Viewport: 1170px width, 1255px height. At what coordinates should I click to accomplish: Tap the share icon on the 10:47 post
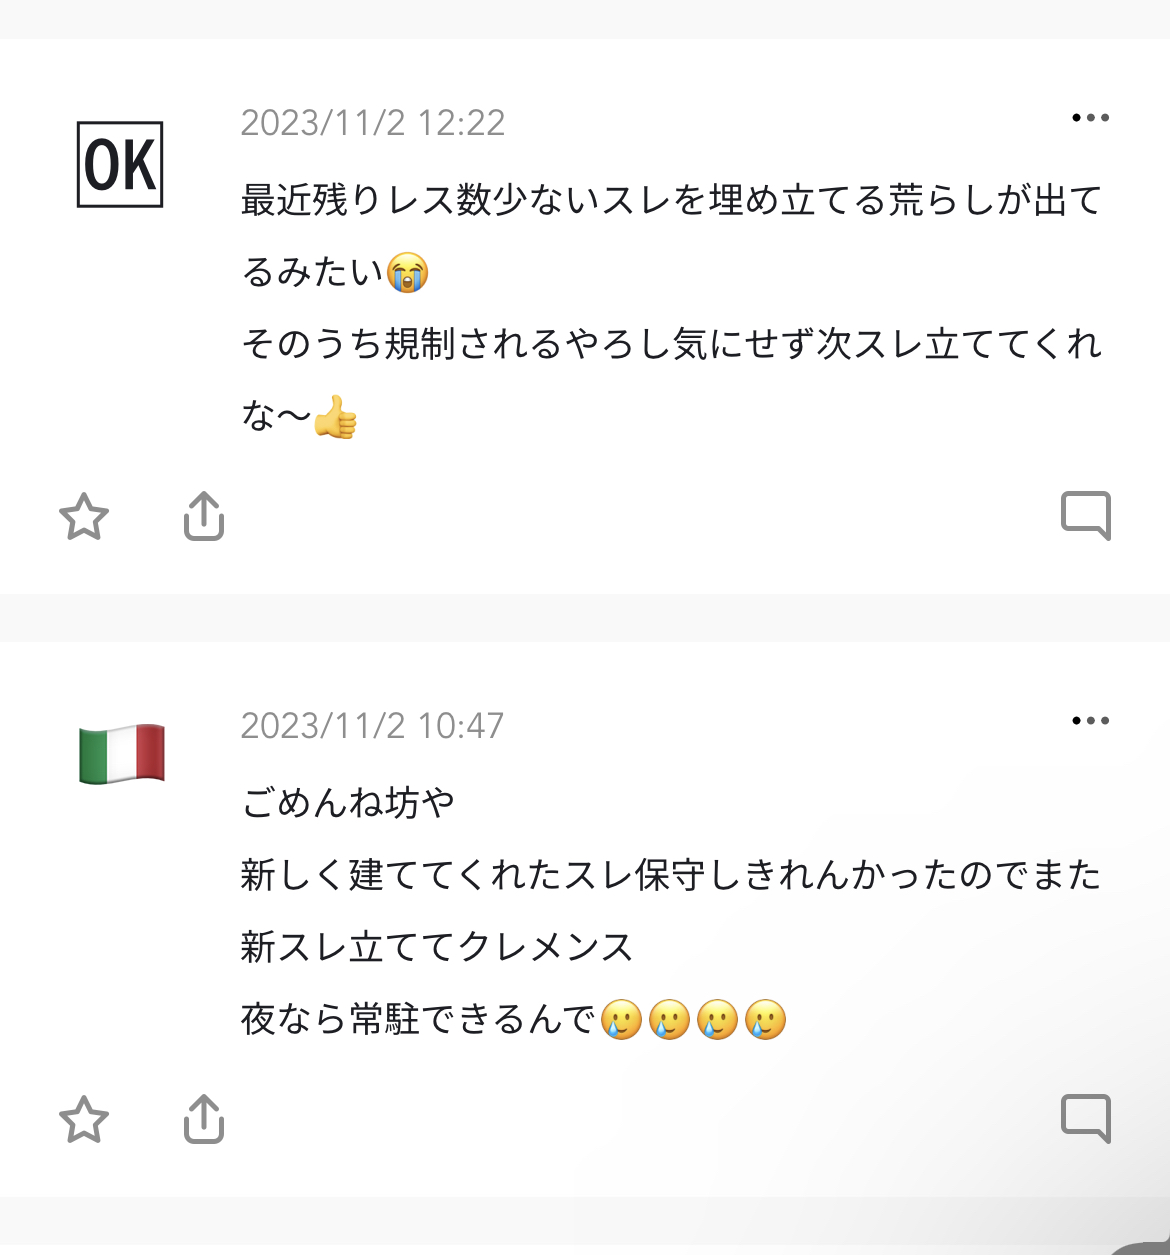point(204,1119)
